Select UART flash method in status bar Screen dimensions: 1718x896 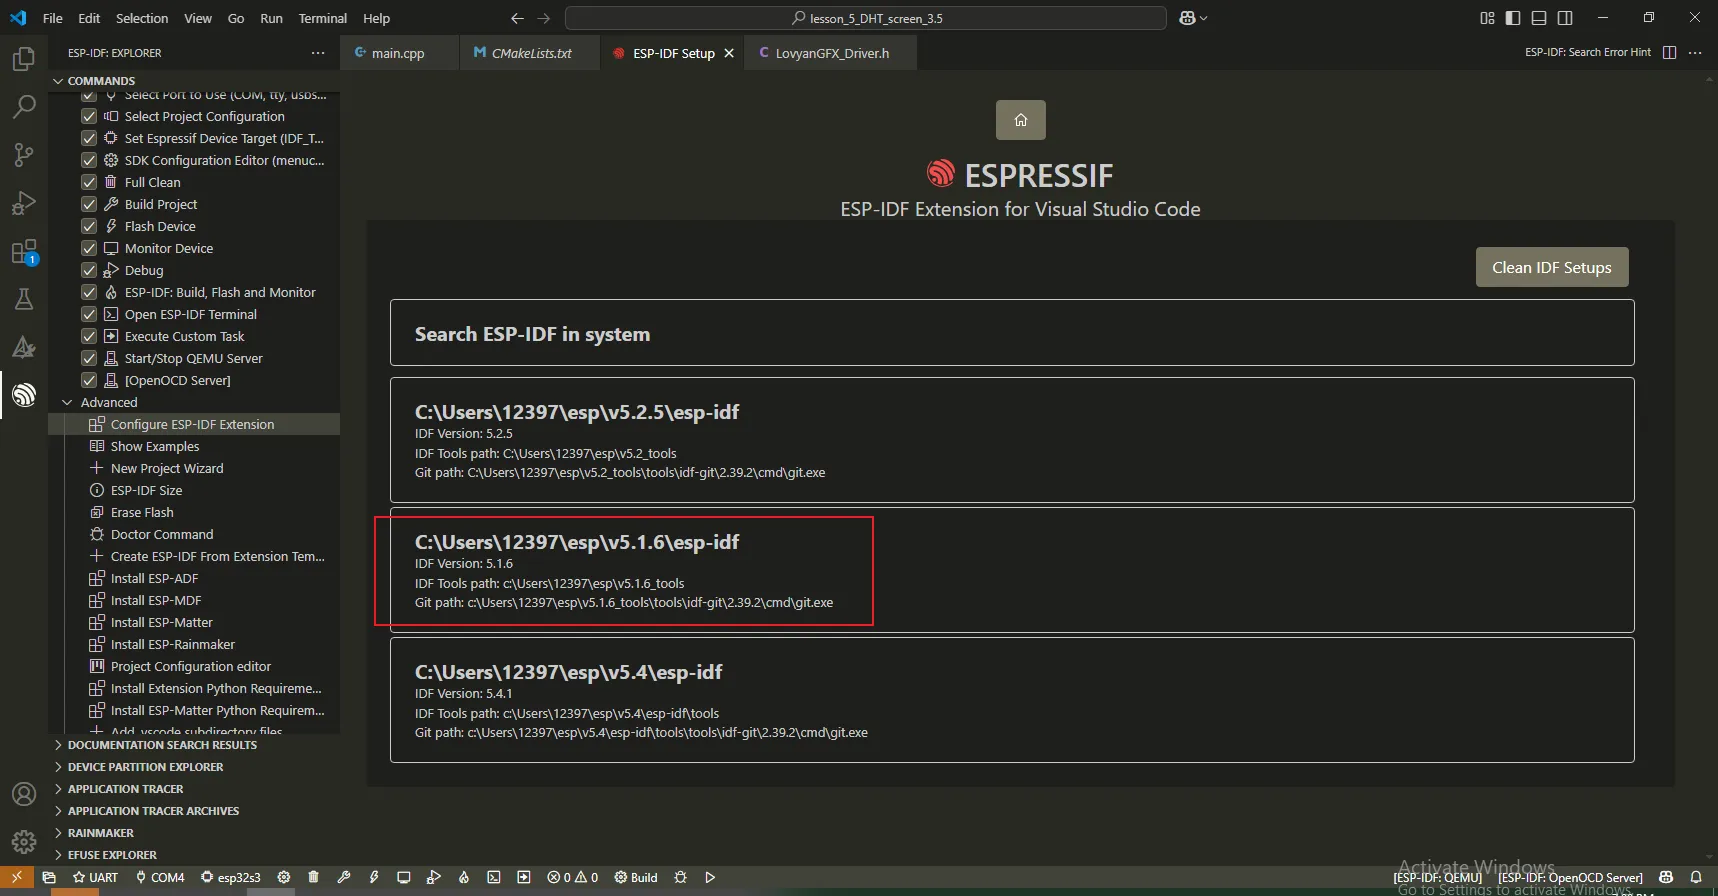tap(95, 877)
